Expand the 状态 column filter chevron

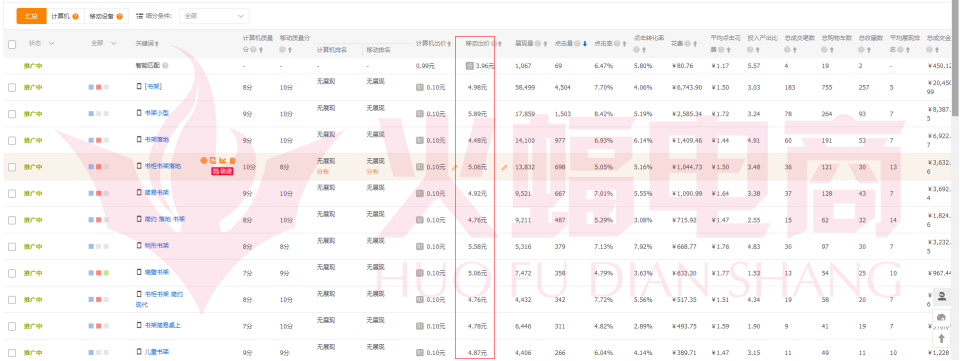coord(51,43)
